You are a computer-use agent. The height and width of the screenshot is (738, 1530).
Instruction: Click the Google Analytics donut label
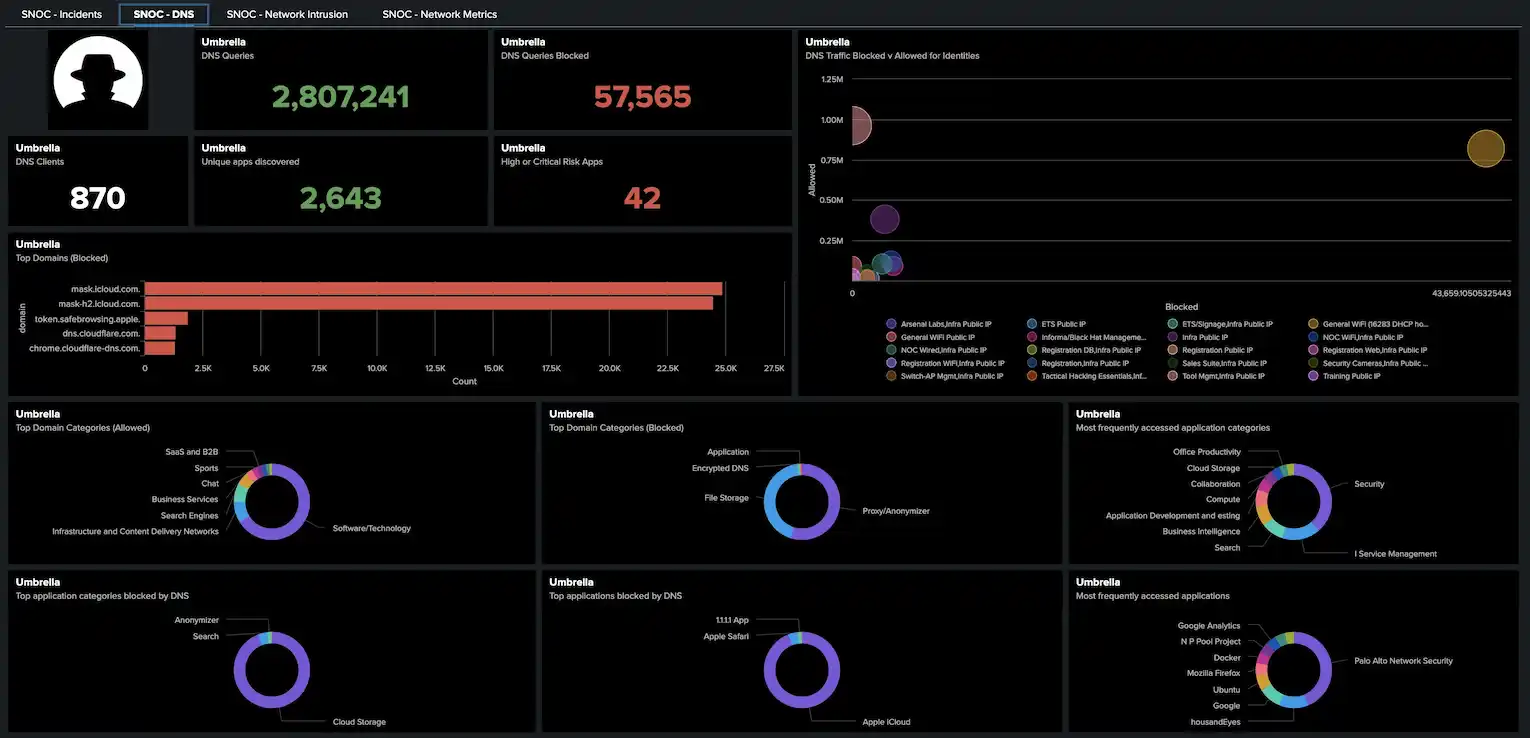pyautogui.click(x=1209, y=626)
